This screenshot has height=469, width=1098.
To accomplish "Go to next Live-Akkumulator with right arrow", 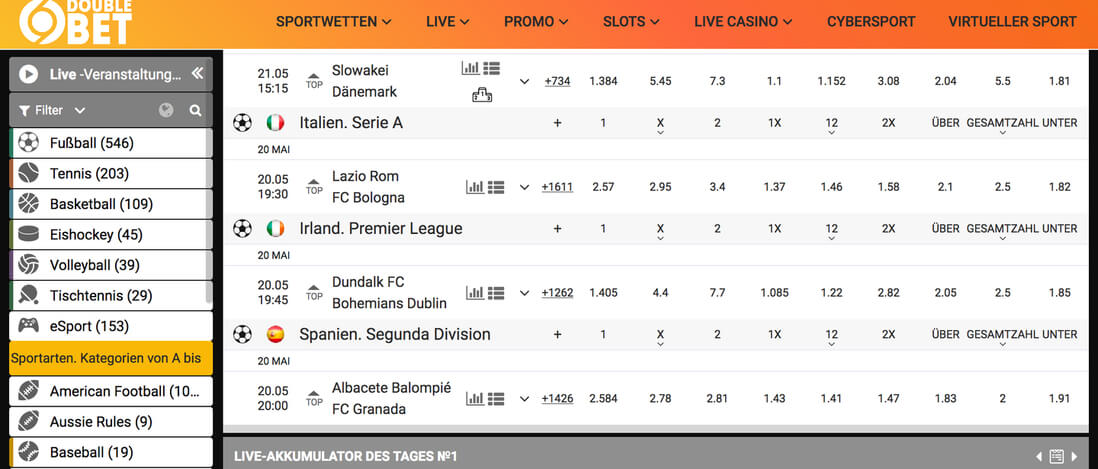I will point(1075,456).
